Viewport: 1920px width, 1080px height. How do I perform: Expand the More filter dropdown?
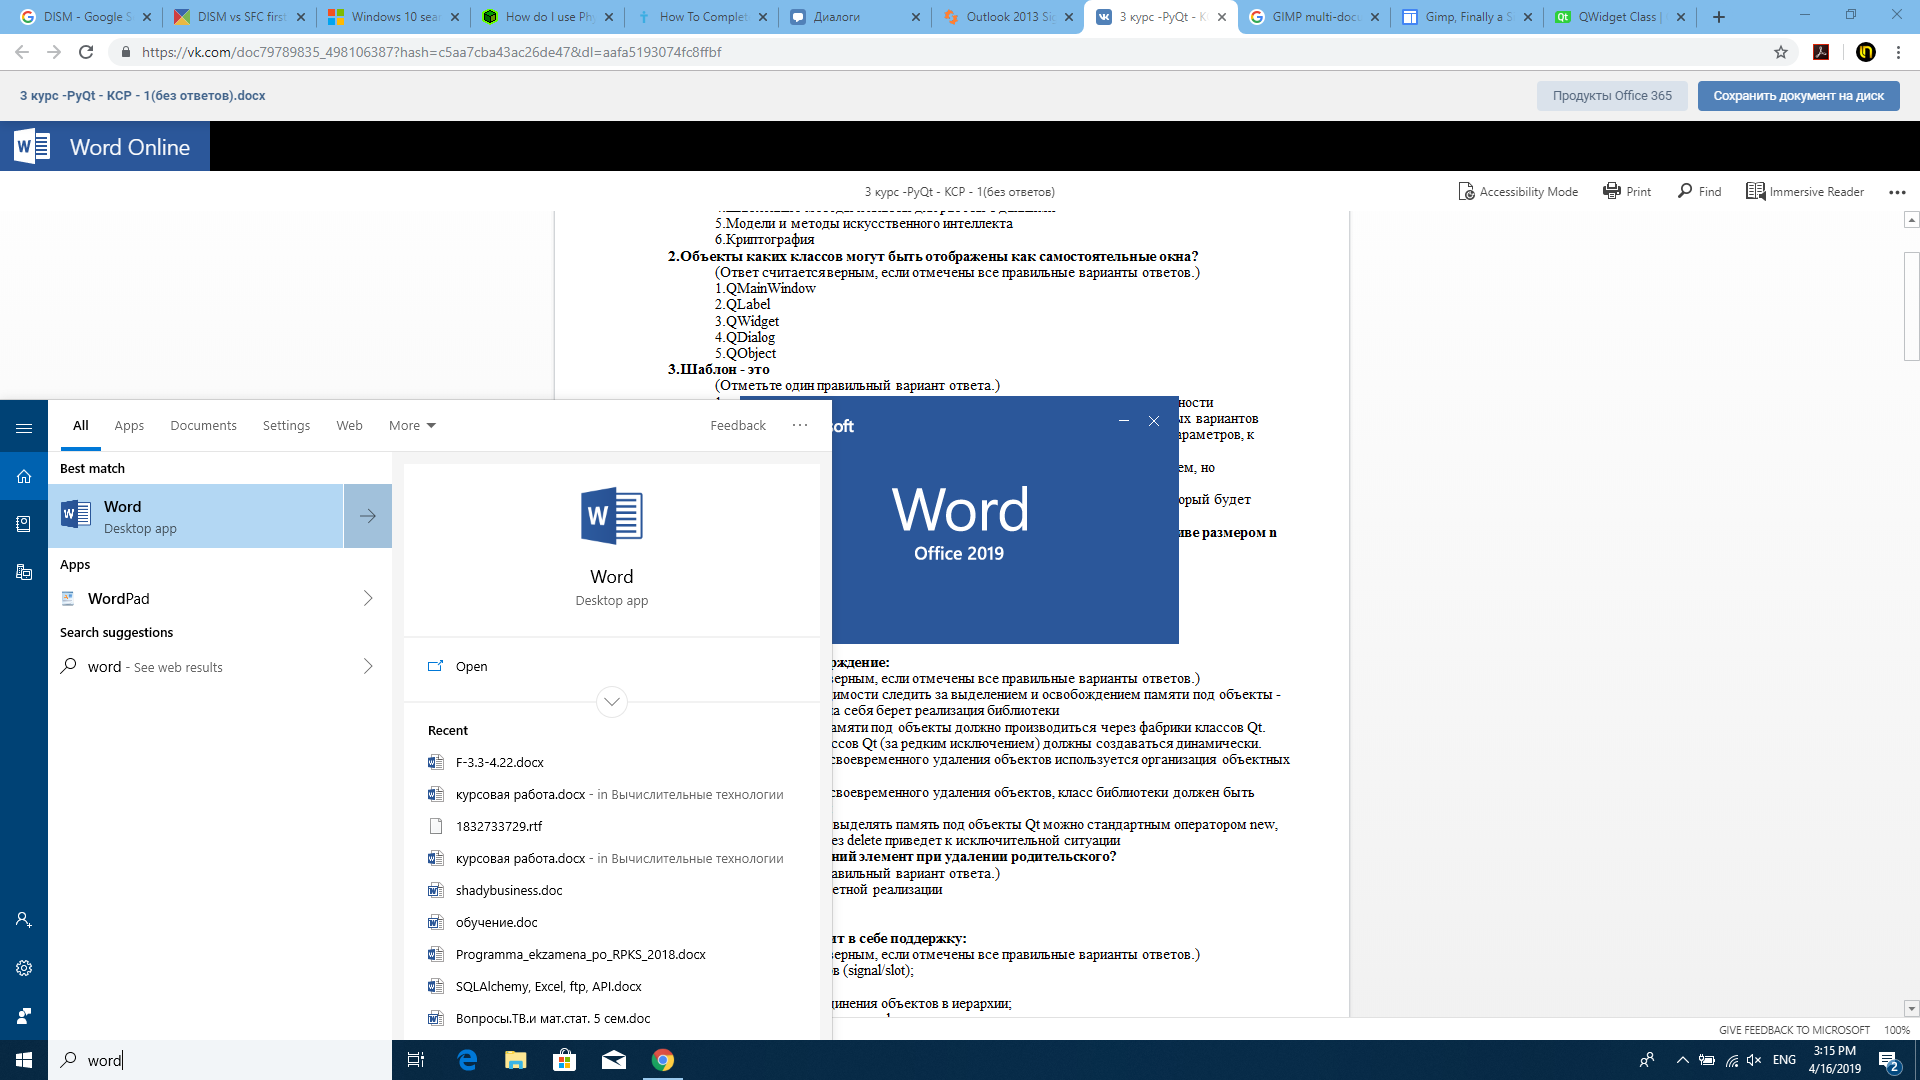[412, 425]
